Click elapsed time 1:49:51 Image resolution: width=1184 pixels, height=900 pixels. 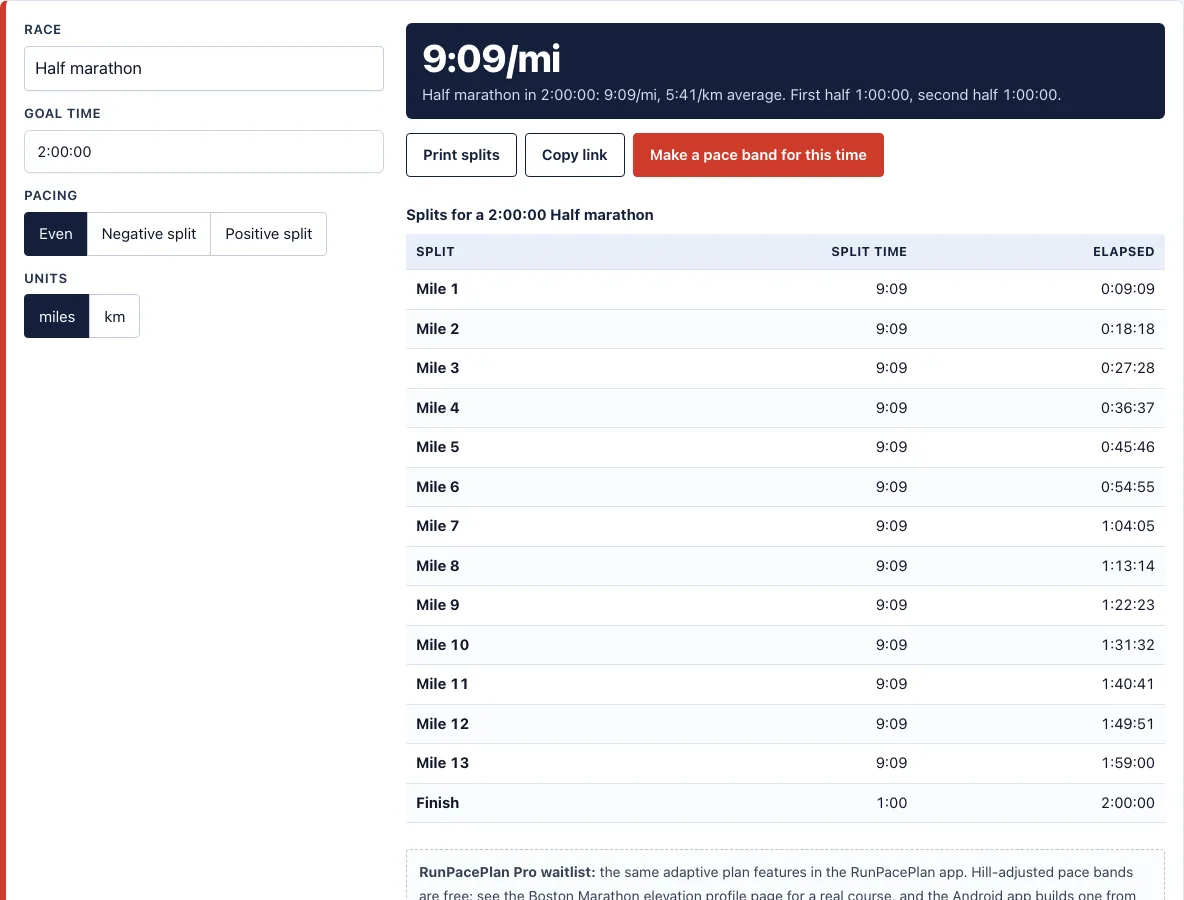click(1127, 724)
